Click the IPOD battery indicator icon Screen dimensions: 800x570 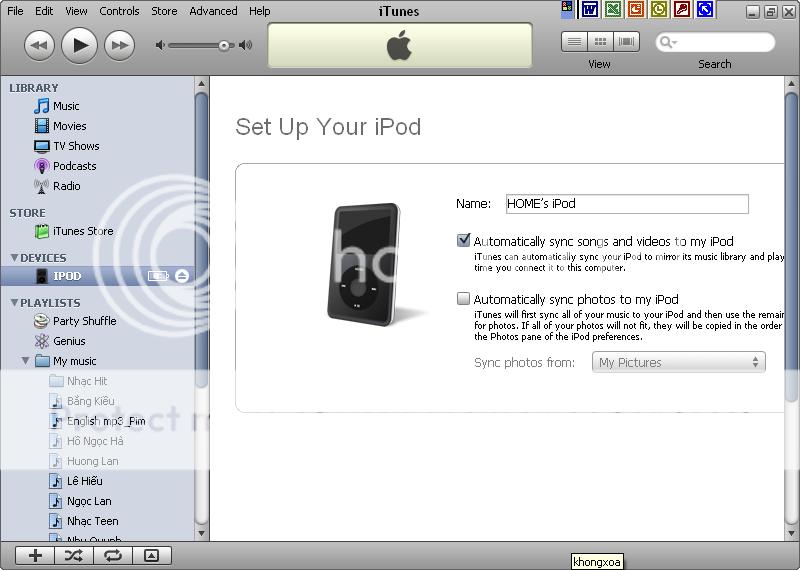[x=158, y=276]
